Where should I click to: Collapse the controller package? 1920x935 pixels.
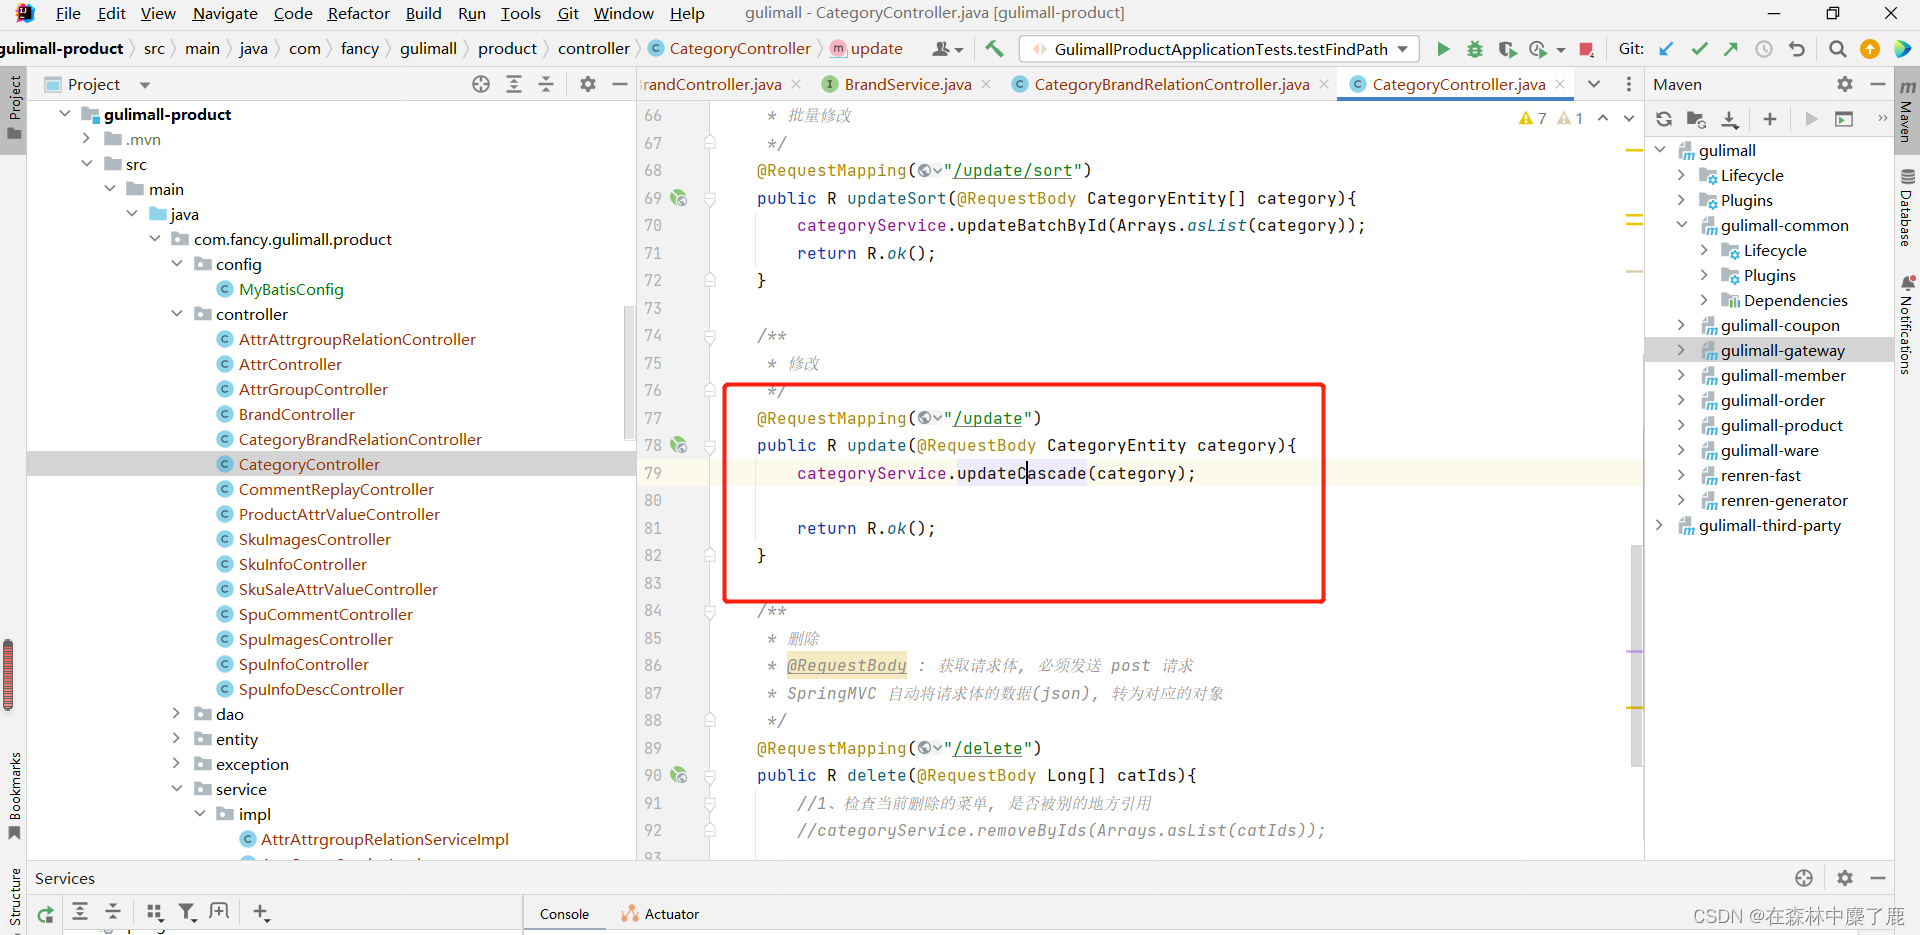tap(177, 314)
